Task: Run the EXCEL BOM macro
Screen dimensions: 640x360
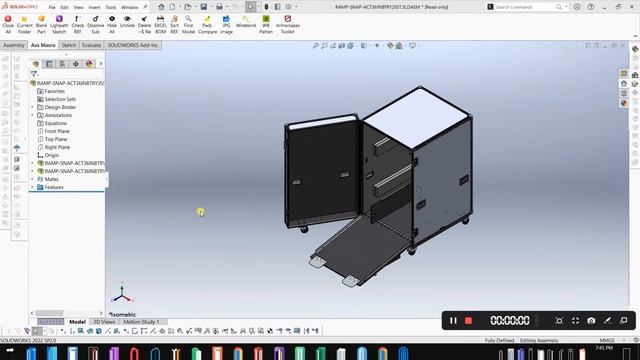Action: coord(160,24)
